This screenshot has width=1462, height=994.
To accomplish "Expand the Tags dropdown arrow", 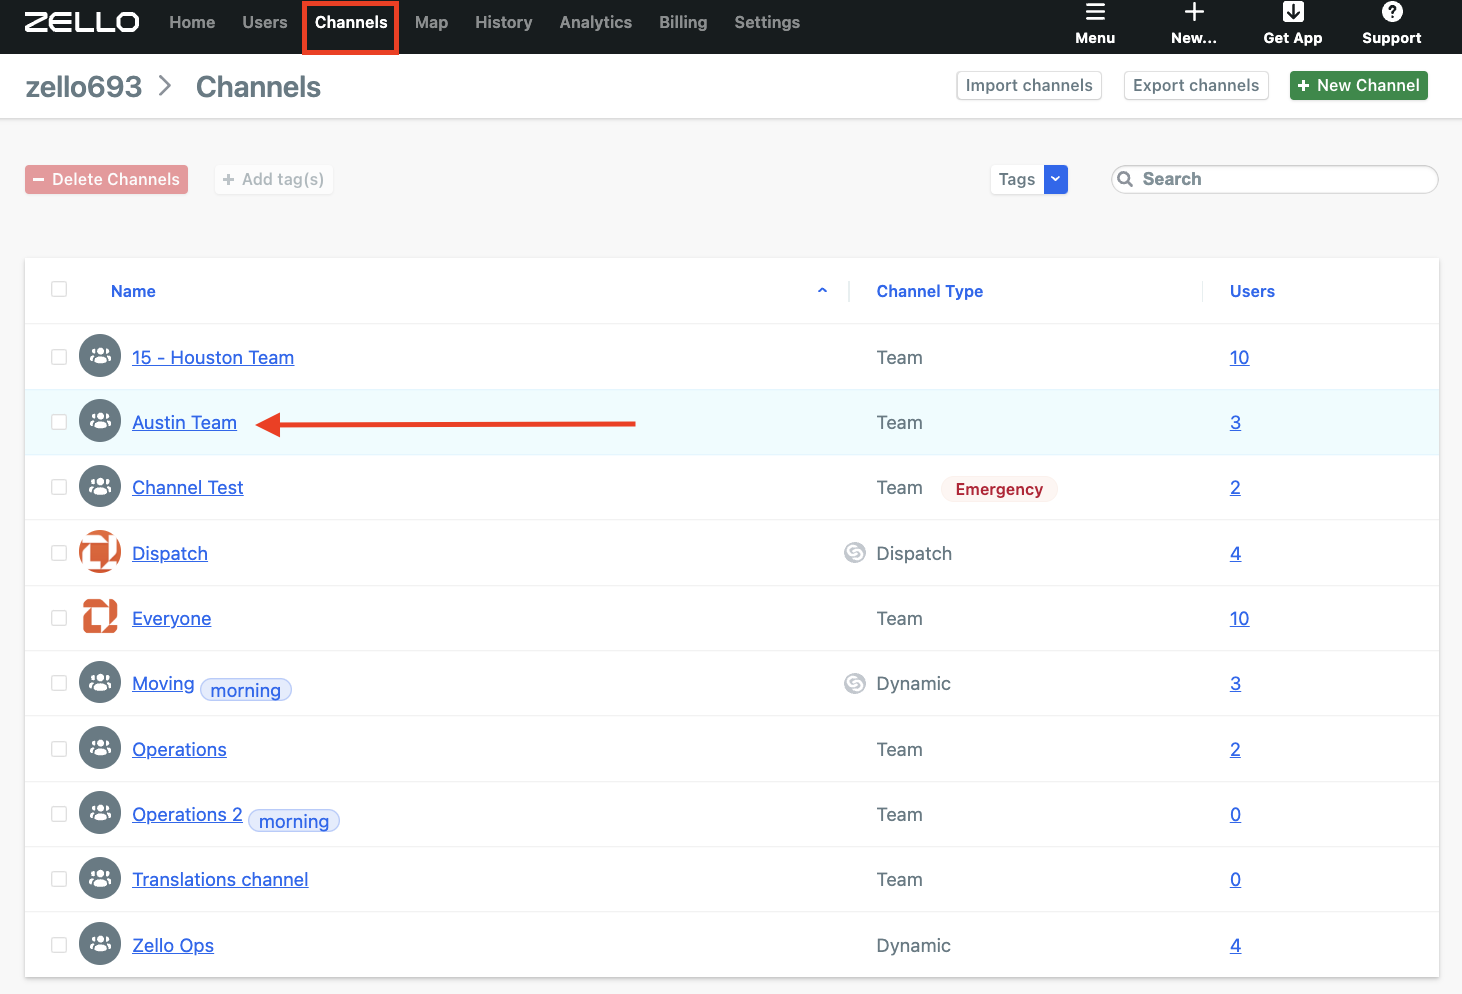I will (x=1056, y=179).
